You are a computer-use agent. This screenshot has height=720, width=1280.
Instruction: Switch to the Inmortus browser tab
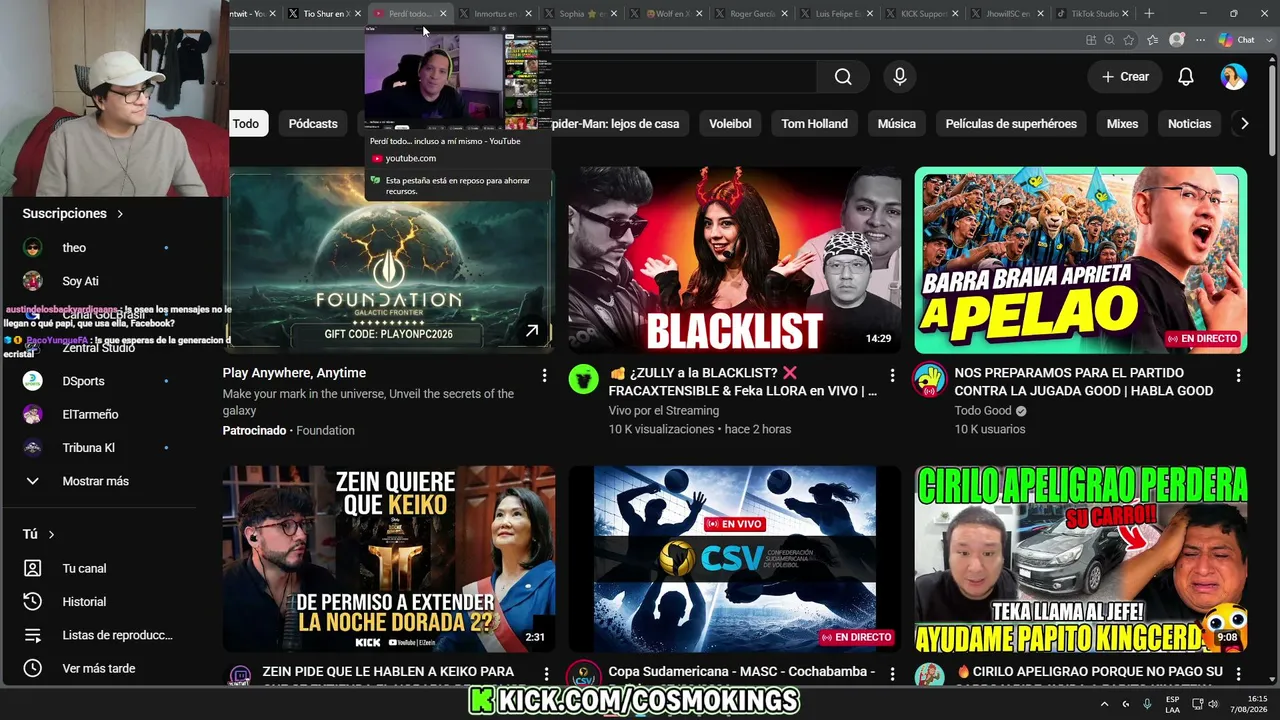click(495, 14)
